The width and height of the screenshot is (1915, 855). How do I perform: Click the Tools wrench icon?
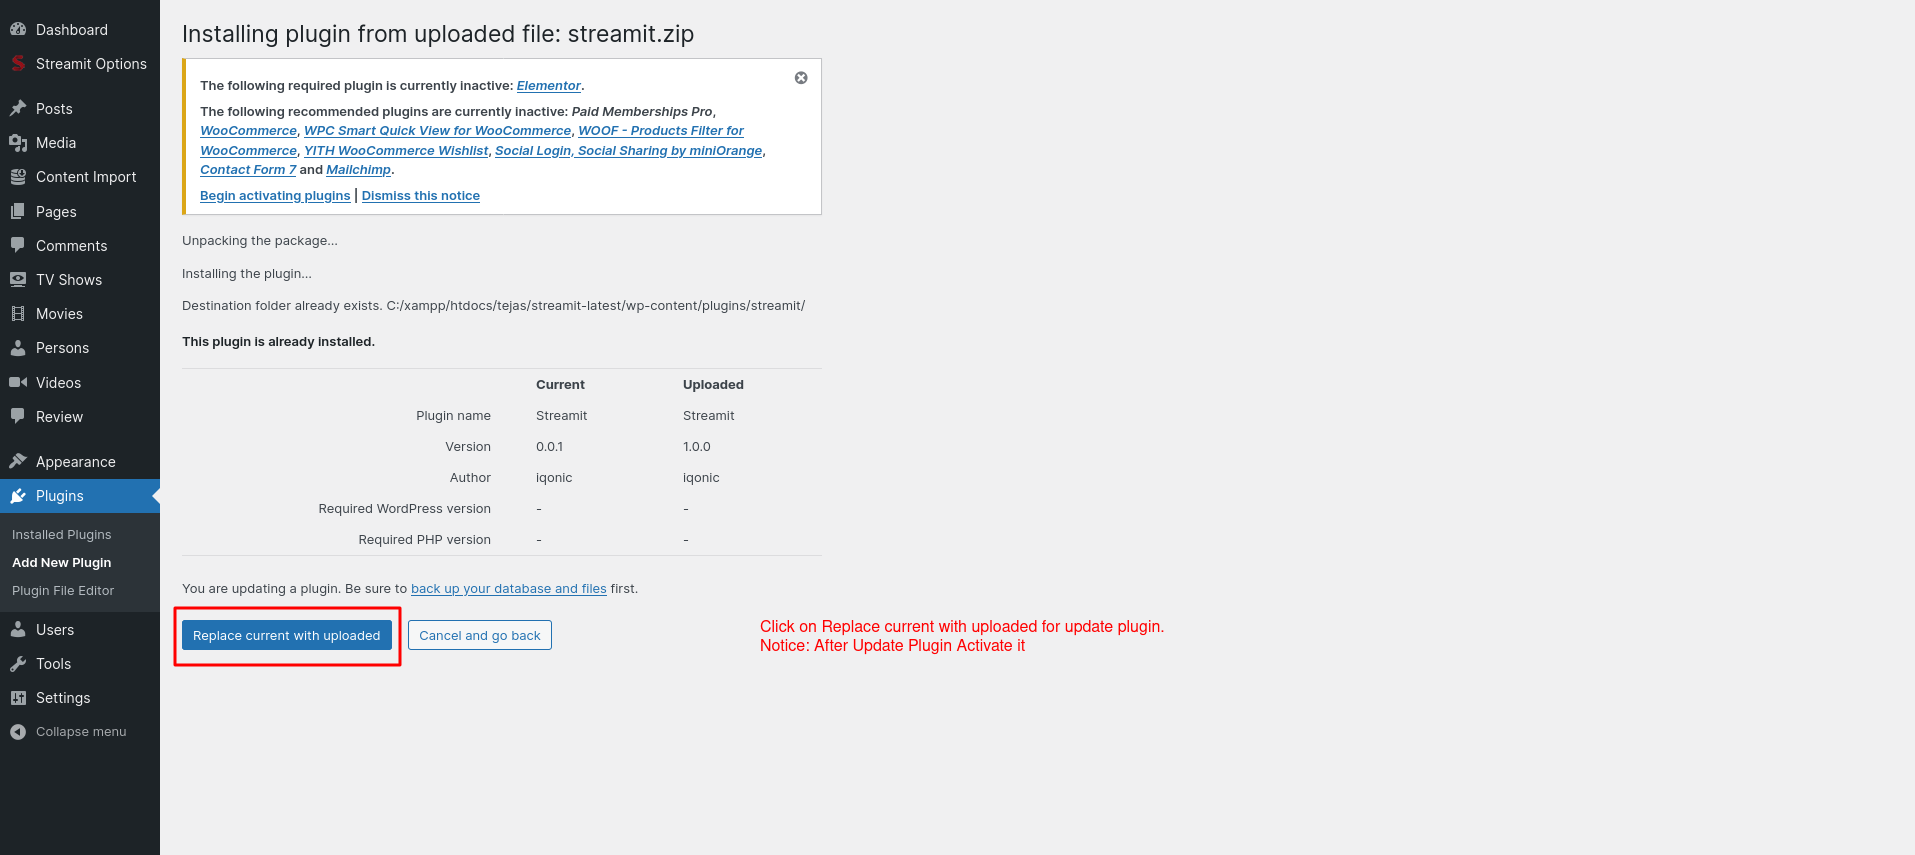click(18, 664)
